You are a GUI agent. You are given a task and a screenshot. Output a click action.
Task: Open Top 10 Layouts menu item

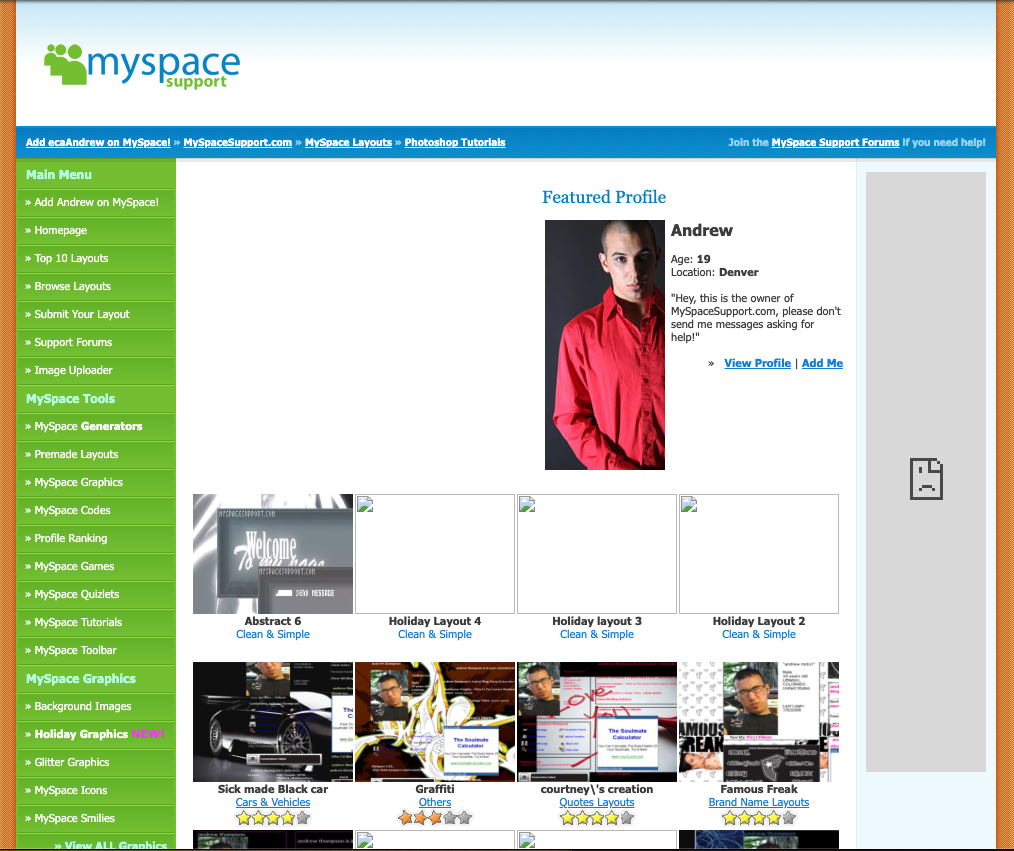tap(96, 258)
